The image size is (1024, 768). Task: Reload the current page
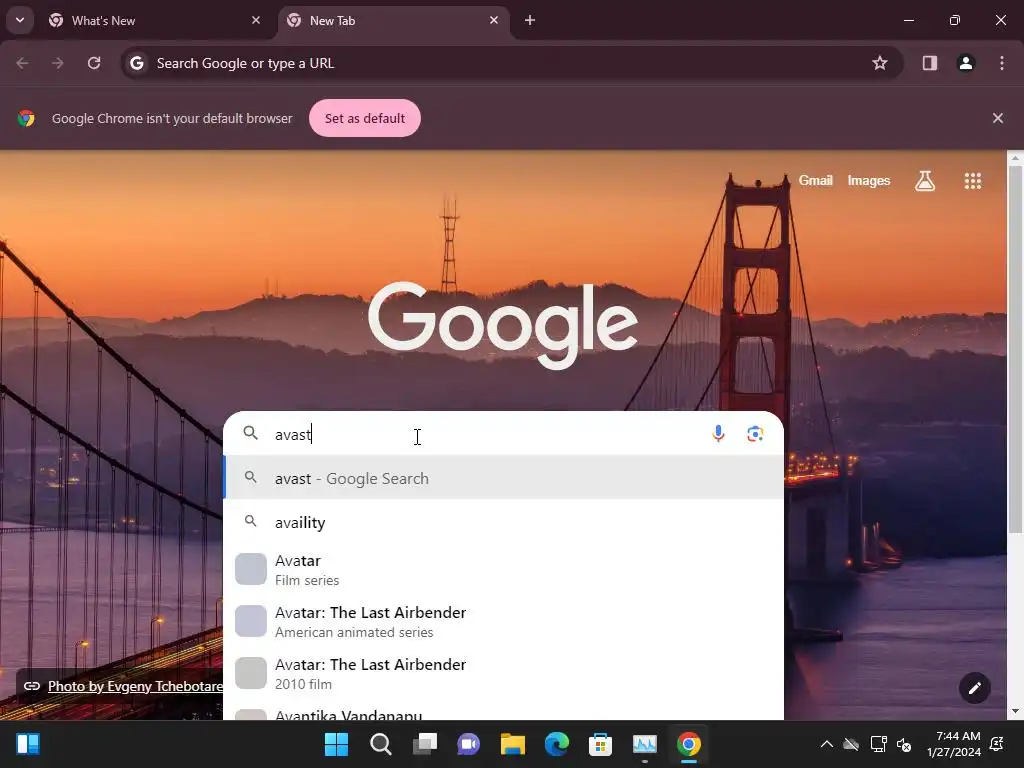(94, 63)
